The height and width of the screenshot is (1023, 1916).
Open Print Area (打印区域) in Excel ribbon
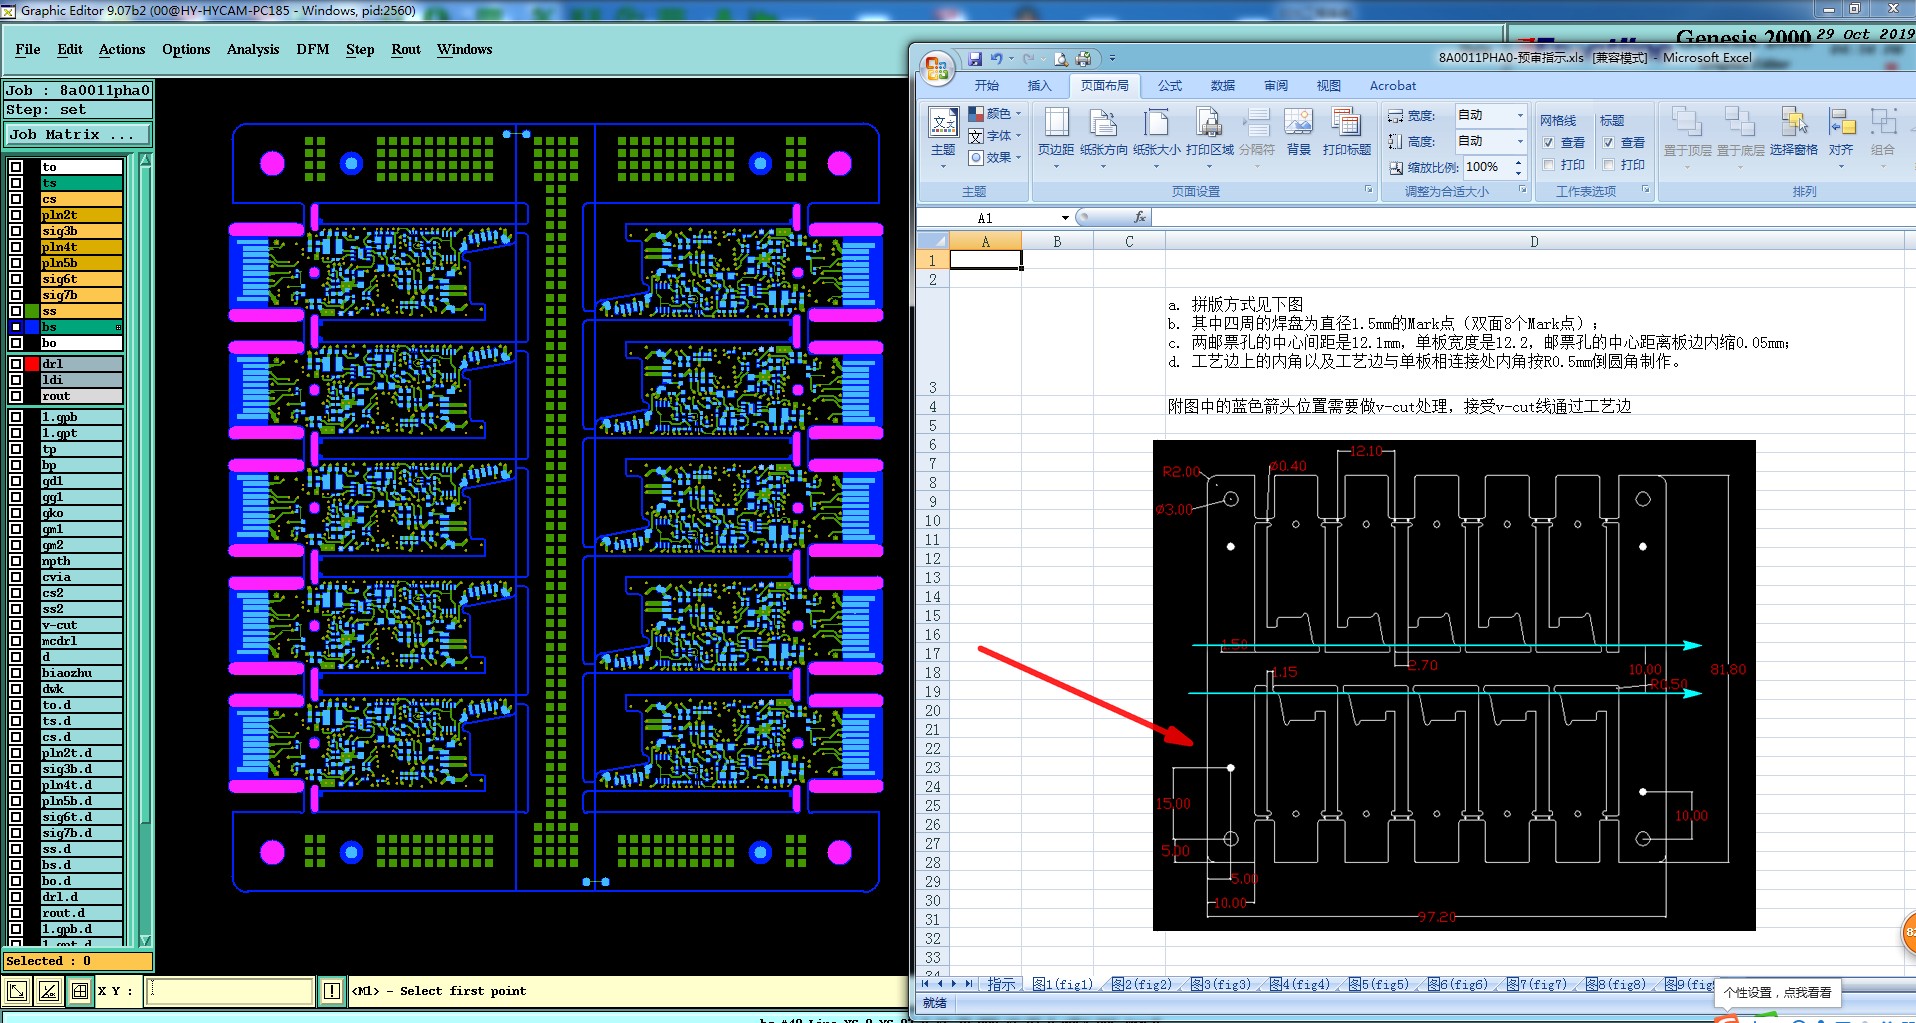point(1210,137)
